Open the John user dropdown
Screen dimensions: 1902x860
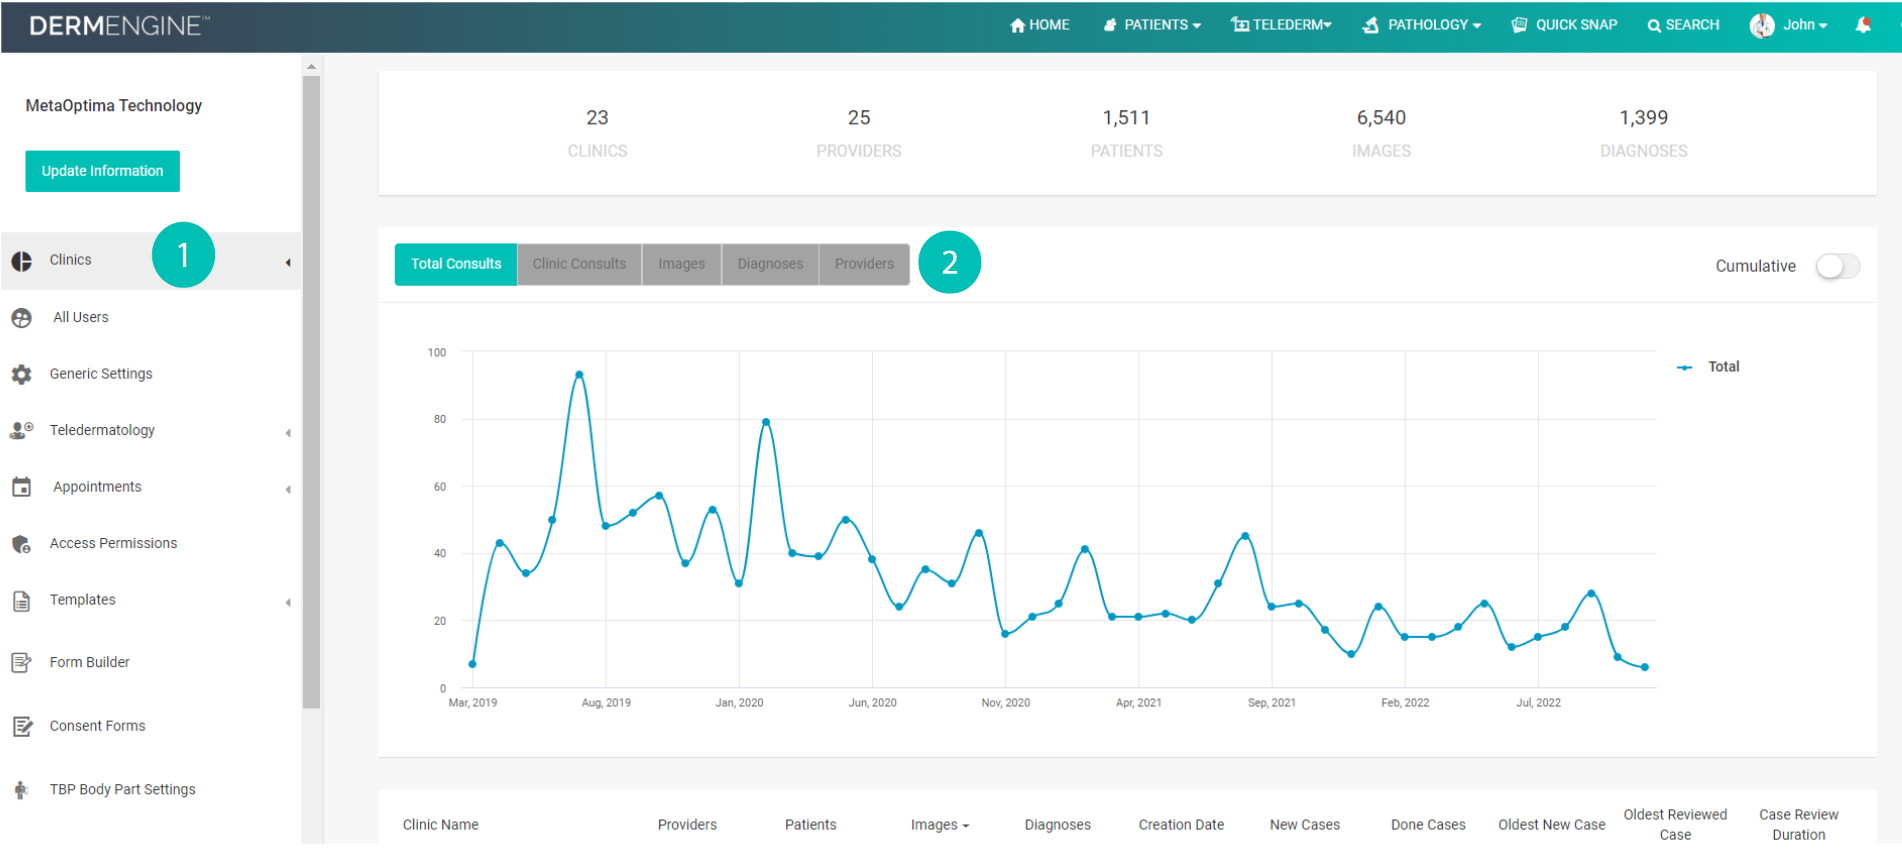coord(1789,25)
